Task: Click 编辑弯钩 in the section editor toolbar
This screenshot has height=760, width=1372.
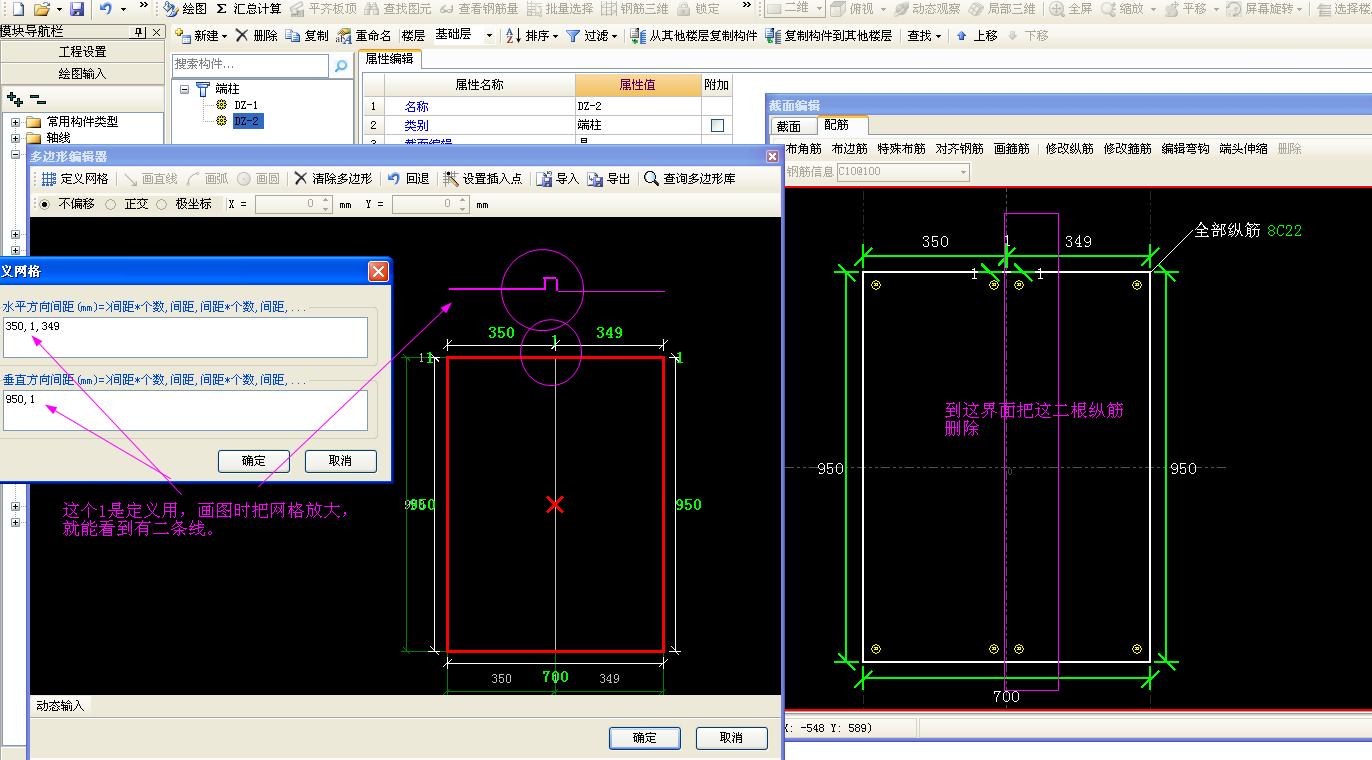Action: click(1185, 149)
